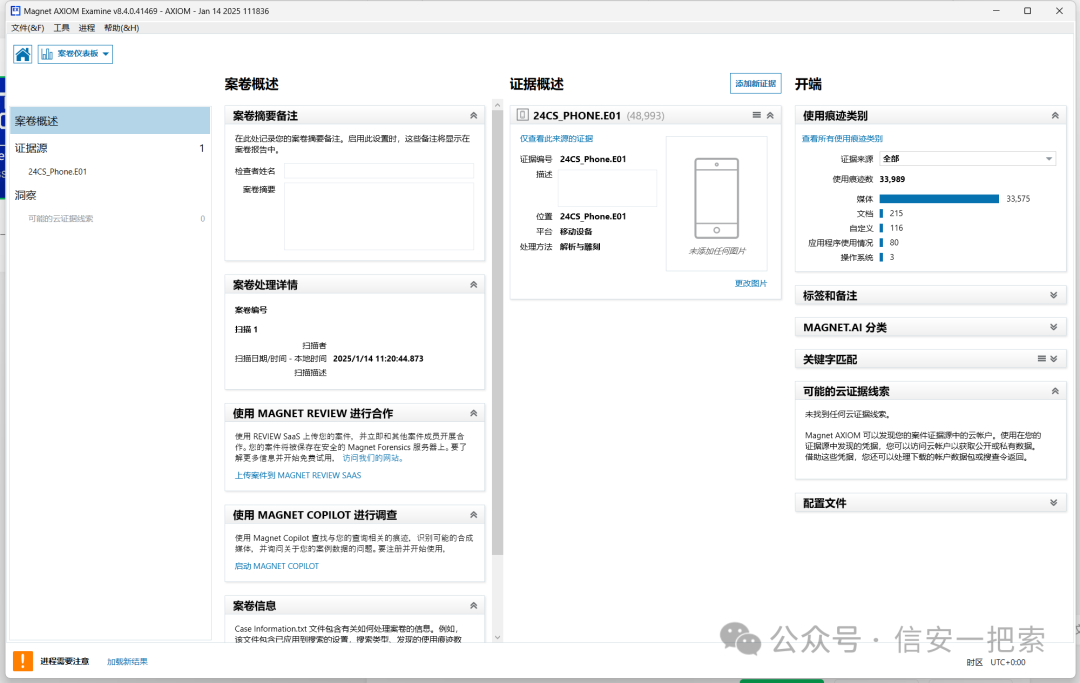The height and width of the screenshot is (683, 1080).
Task: Click the 文档 bar showing 215
Action: [x=882, y=213]
